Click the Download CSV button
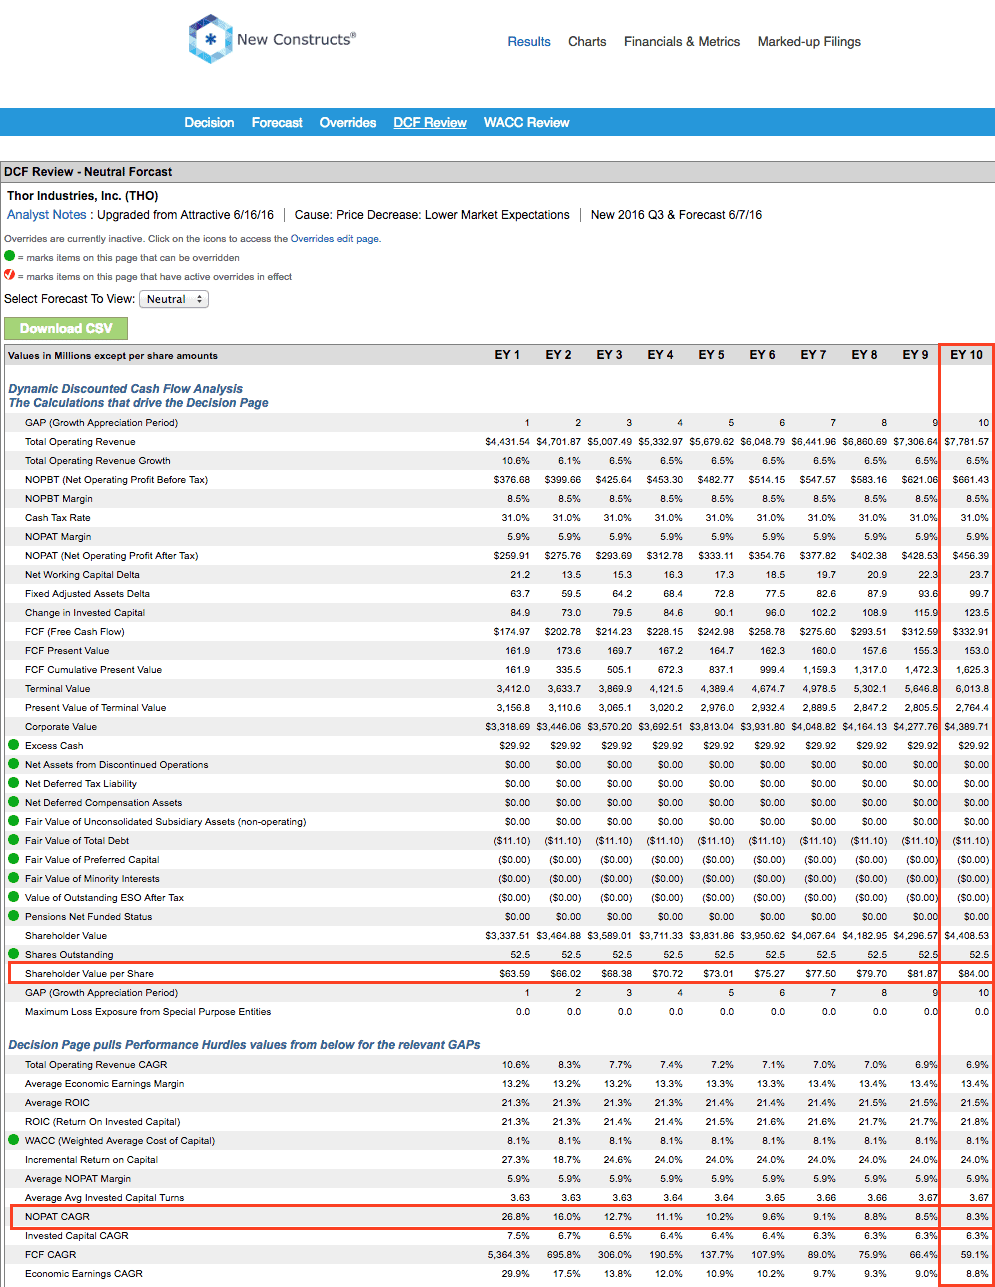Viewport: 995px width, 1287px height. click(66, 328)
